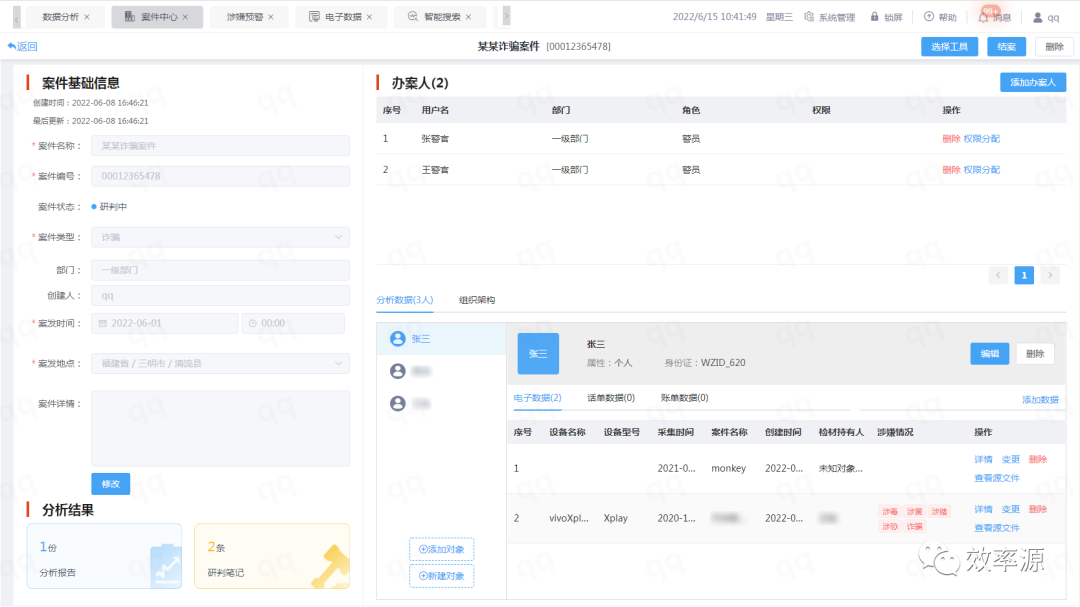Open the 案发时间 date picker
Image resolution: width=1080 pixels, height=607 pixels.
click(x=165, y=323)
